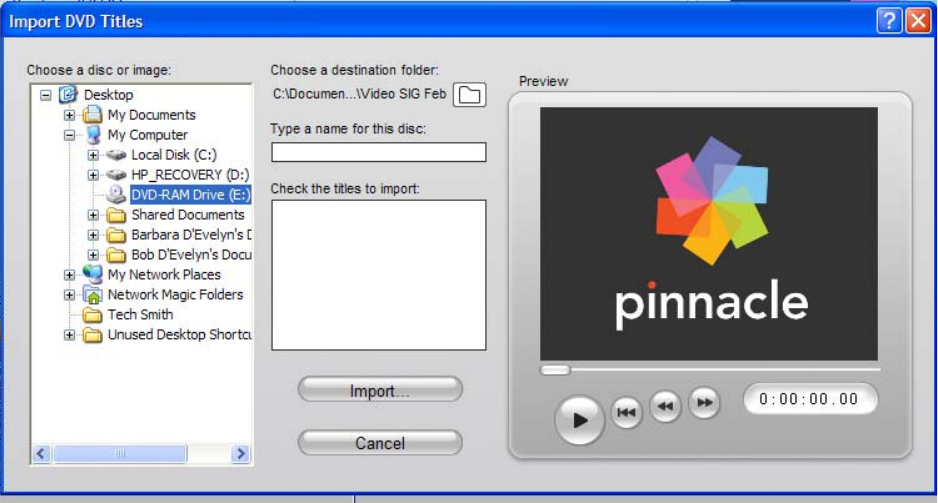Click the tree scroll left arrow
Viewport: 938px width, 503px height.
tap(41, 454)
